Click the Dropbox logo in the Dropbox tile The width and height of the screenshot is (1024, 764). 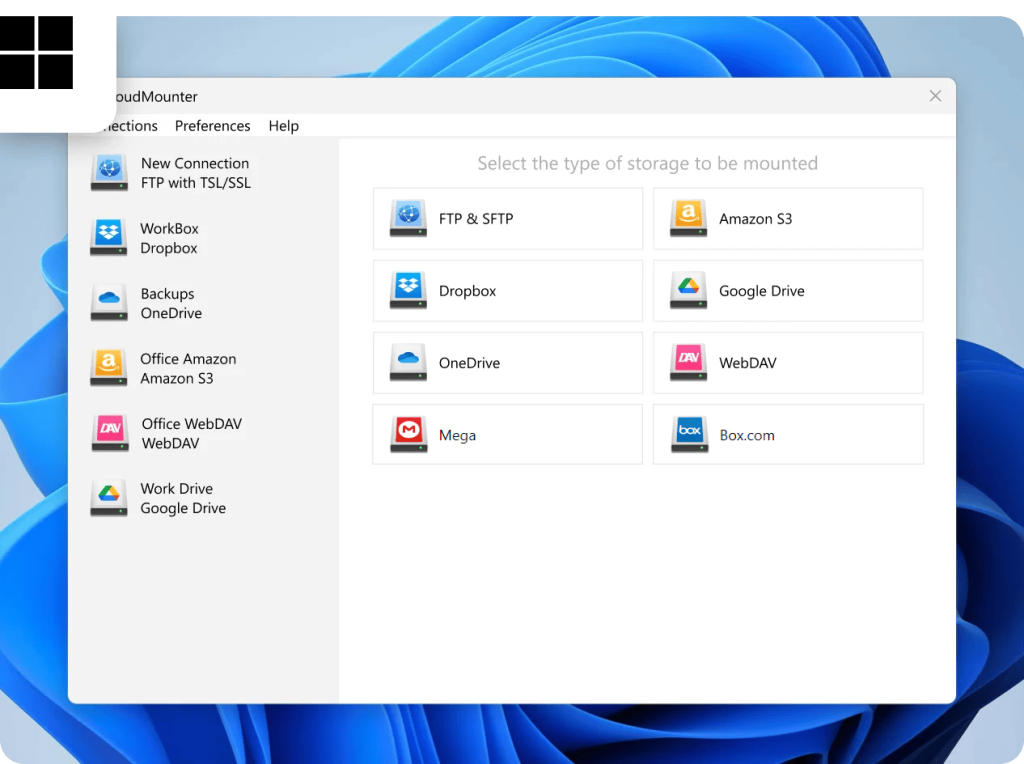pos(408,290)
